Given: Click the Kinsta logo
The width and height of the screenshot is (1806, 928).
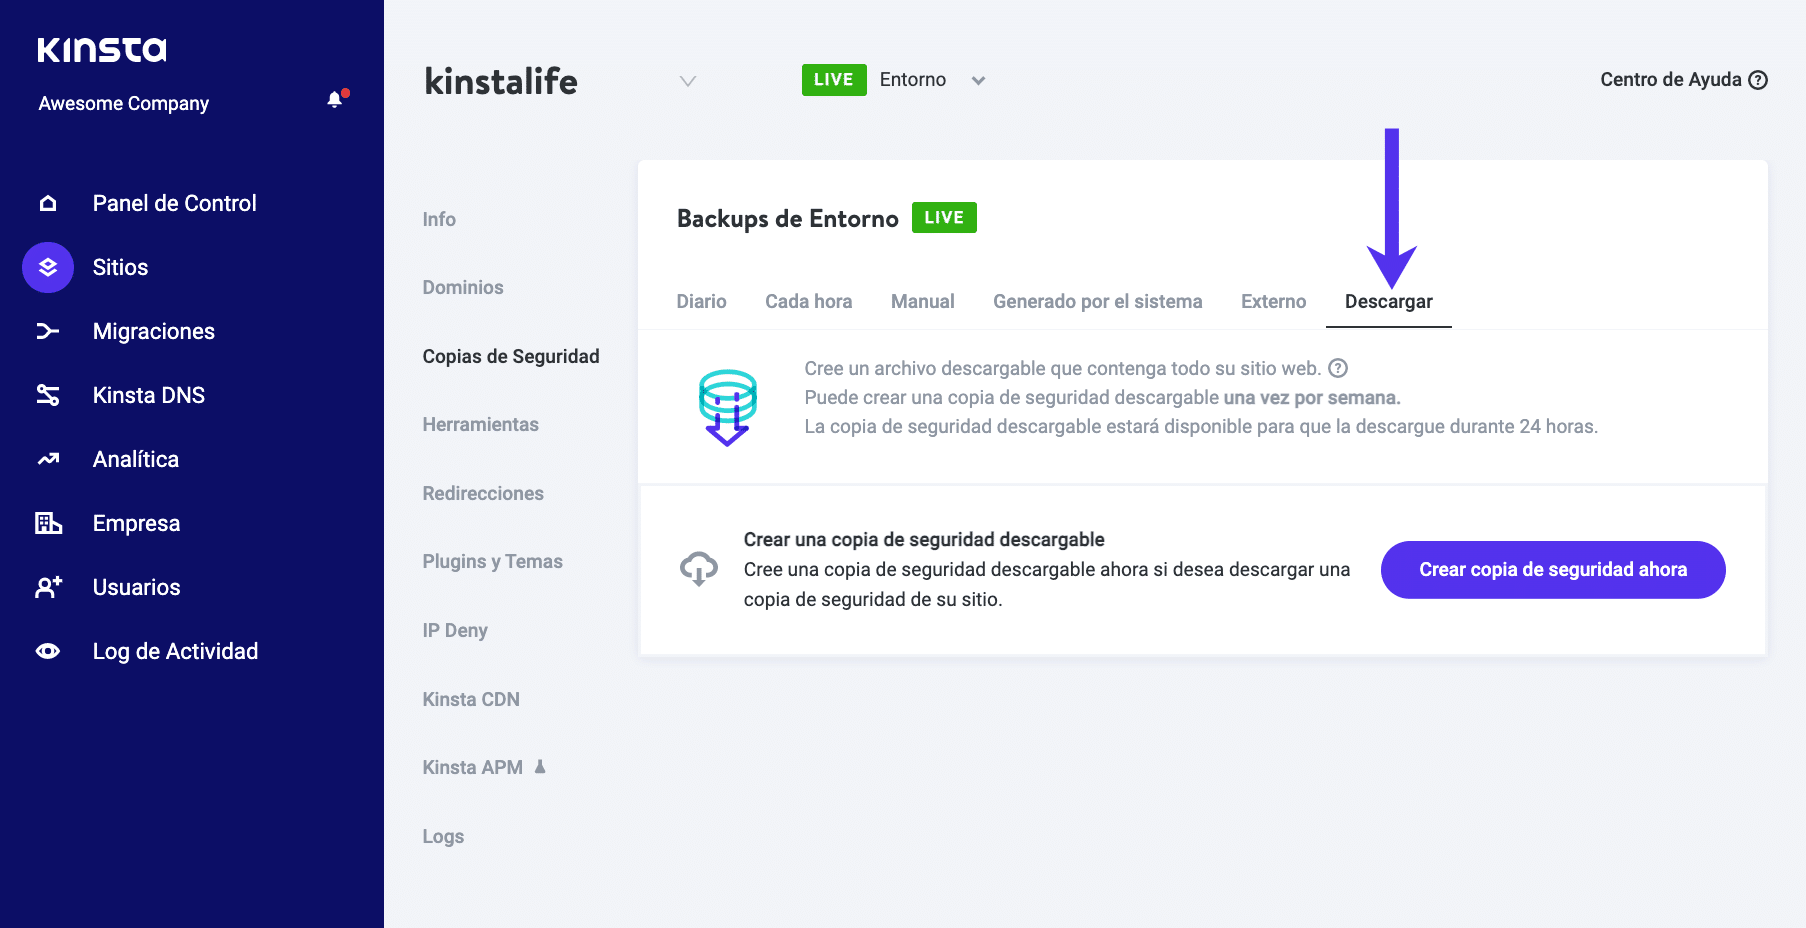Looking at the screenshot, I should [x=102, y=50].
